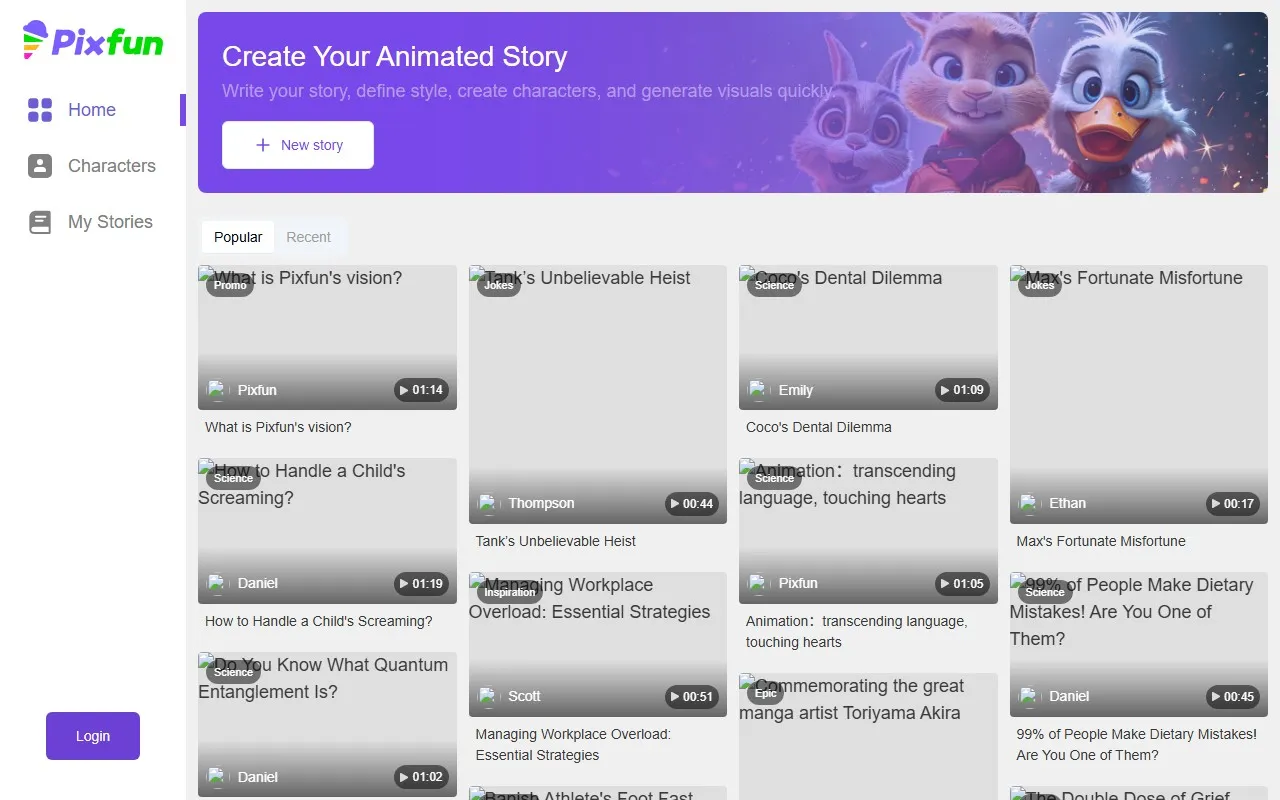The image size is (1280, 800).
Task: Click the Home grid icon in sidebar
Action: pos(40,110)
